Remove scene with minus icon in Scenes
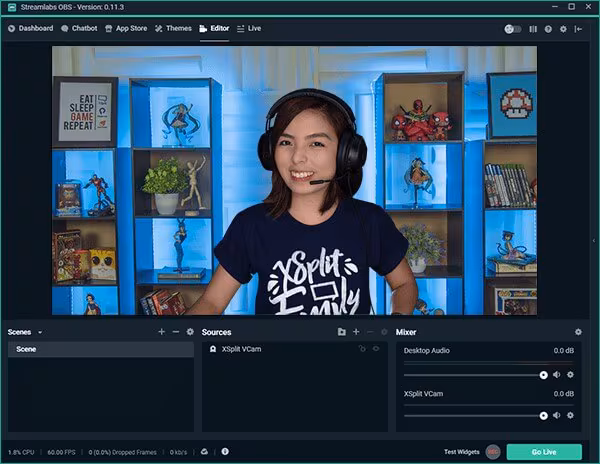 pos(176,332)
